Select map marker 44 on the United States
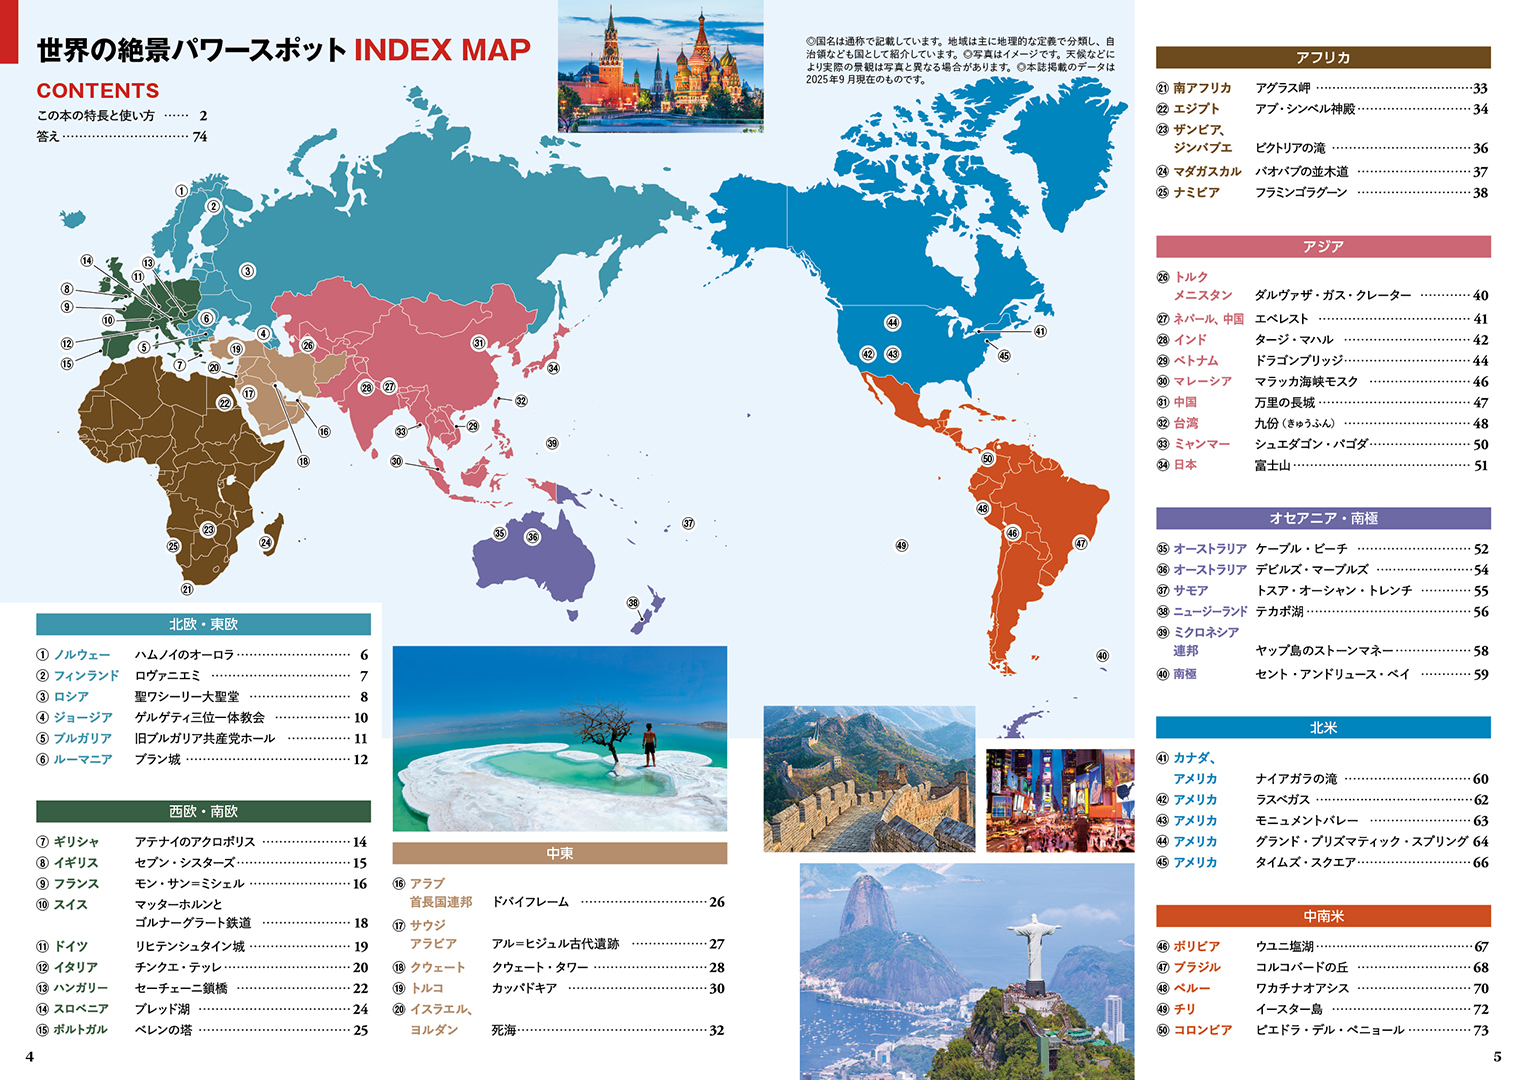Image resolution: width=1527 pixels, height=1080 pixels. (892, 322)
